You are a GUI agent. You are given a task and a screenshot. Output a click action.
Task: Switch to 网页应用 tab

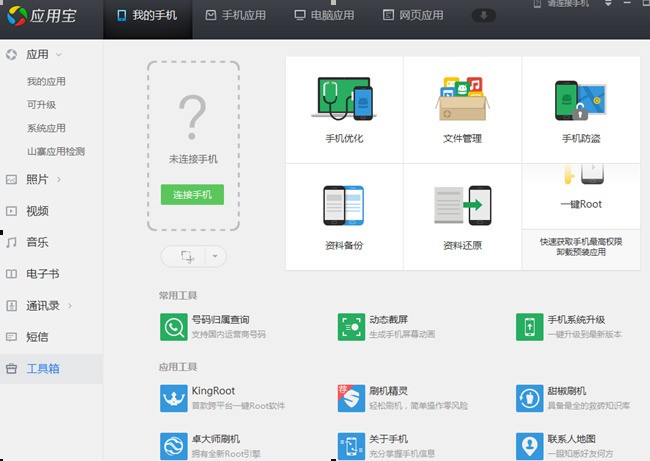(x=413, y=16)
